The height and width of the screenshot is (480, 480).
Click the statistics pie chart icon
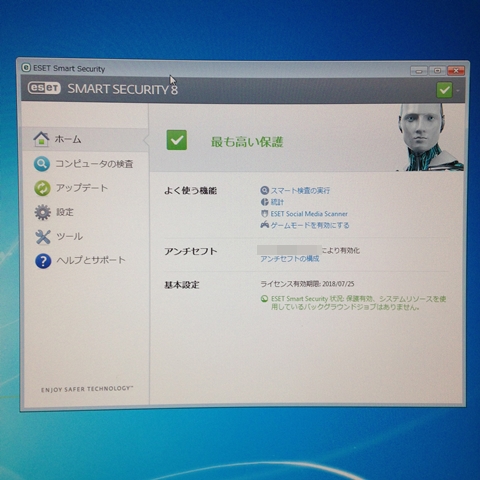point(264,202)
